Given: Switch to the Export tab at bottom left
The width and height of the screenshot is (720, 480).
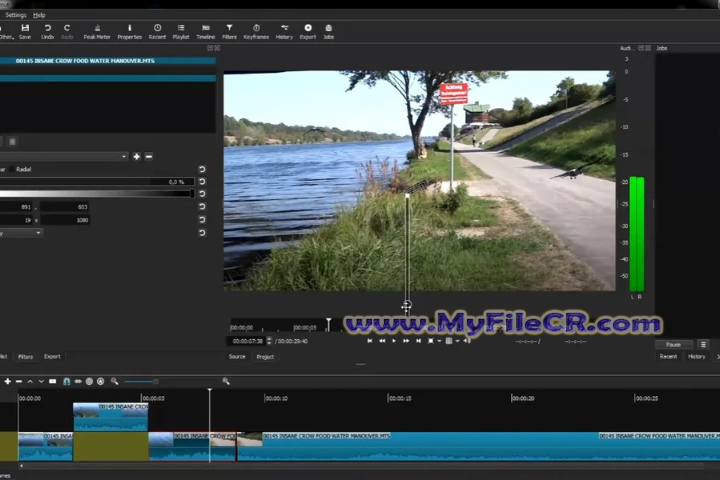Looking at the screenshot, I should click(52, 356).
